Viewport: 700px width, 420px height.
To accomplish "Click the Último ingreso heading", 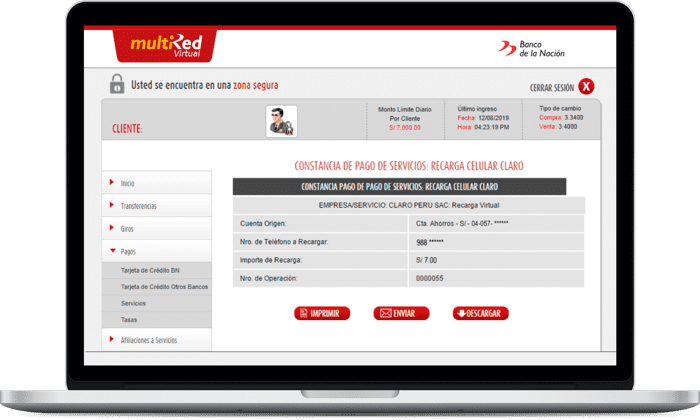I will [477, 109].
